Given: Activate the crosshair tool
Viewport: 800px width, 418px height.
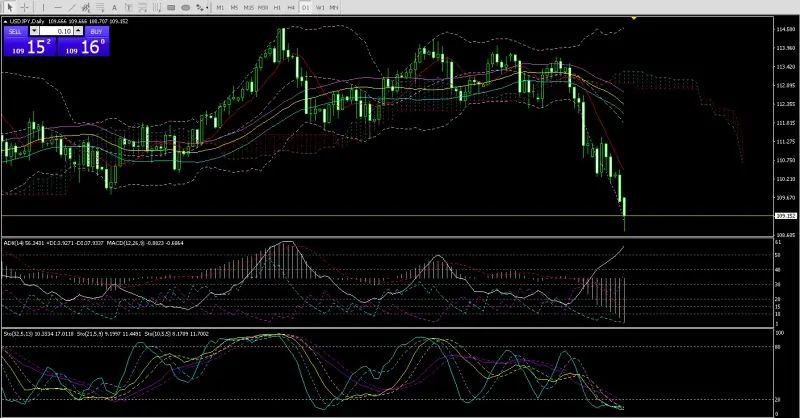Looking at the screenshot, I should [24, 7].
